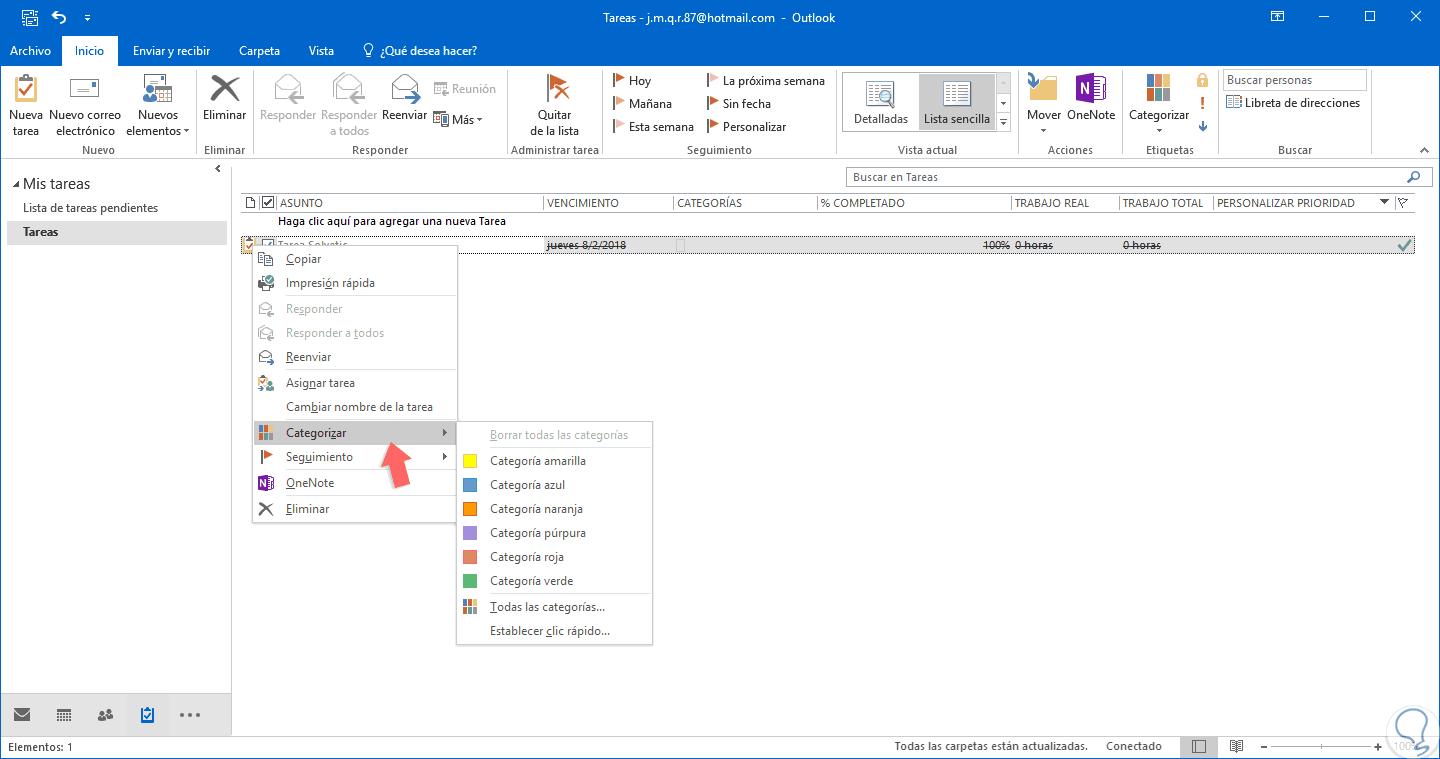Open the Nuevos elementos dropdown
Image resolution: width=1440 pixels, height=759 pixels.
pyautogui.click(x=159, y=104)
